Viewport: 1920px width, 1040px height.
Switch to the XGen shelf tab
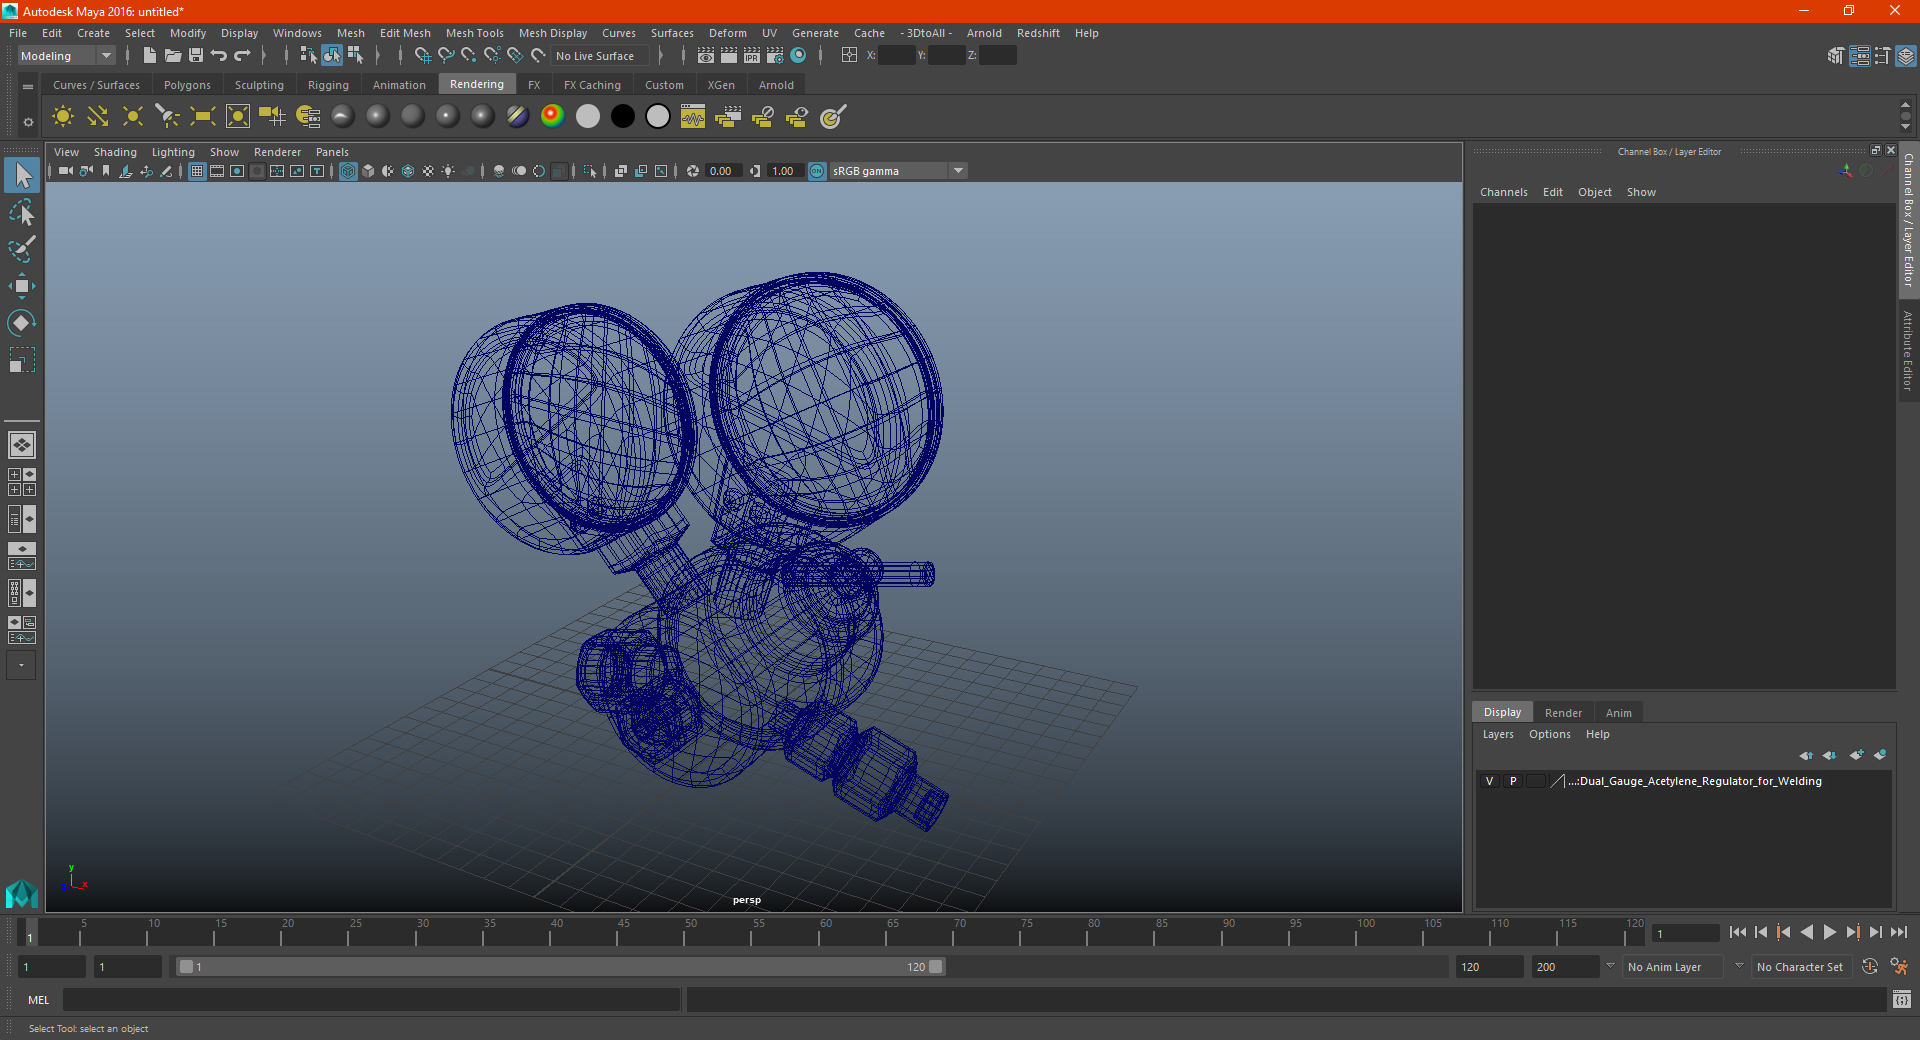coord(721,85)
